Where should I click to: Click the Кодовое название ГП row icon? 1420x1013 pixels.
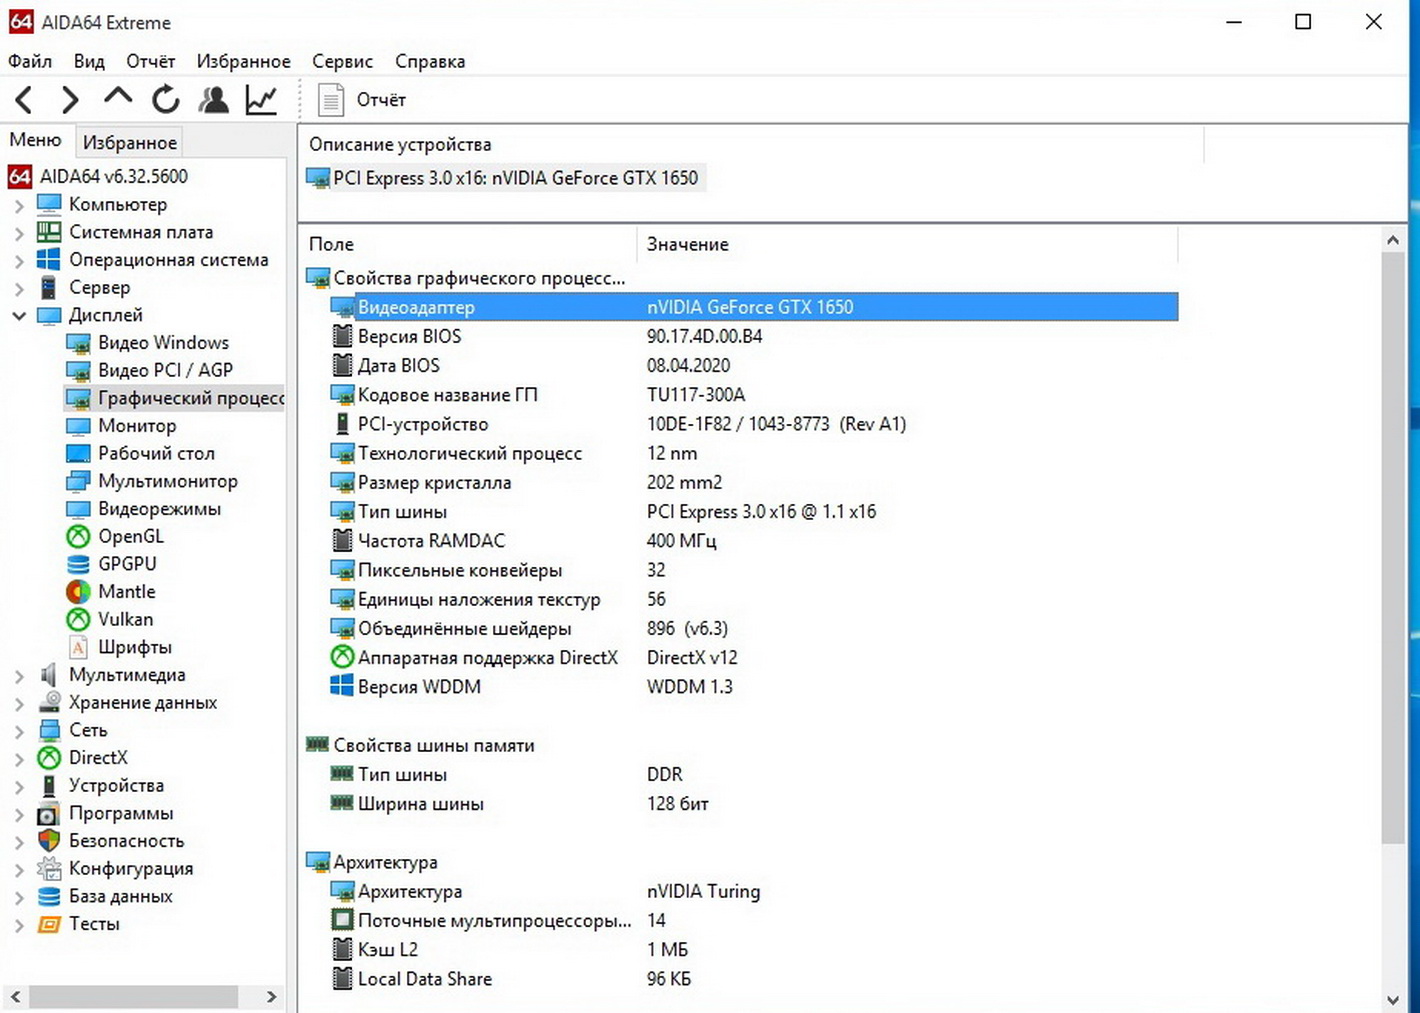point(342,395)
